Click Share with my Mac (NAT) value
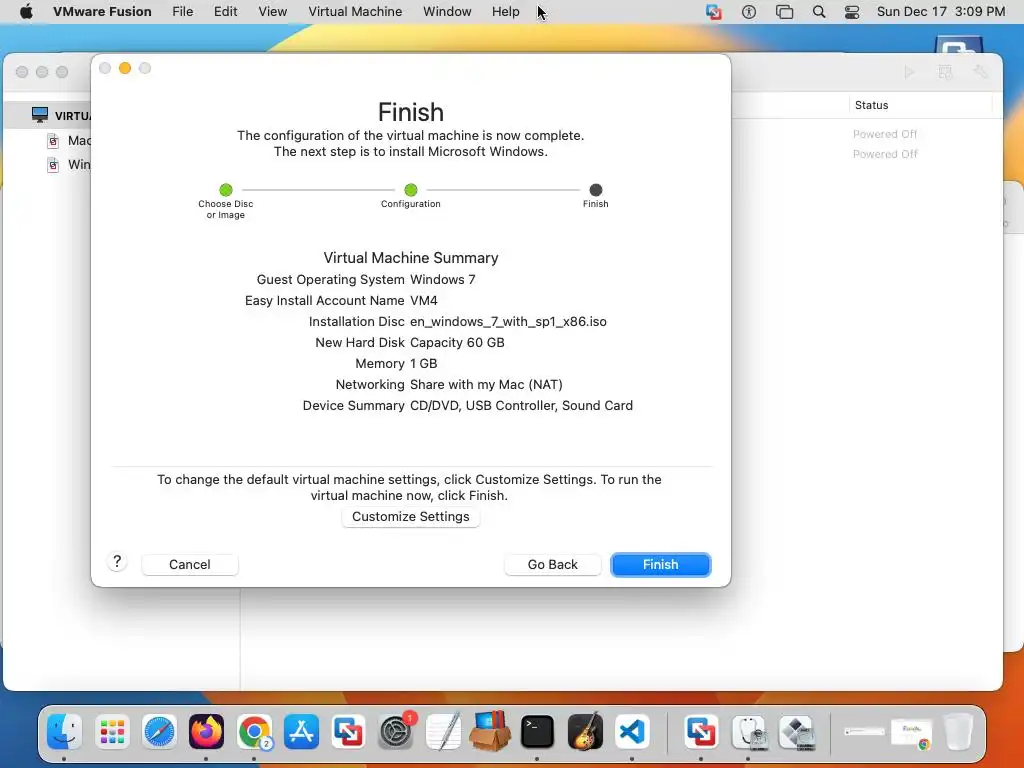 tap(486, 385)
